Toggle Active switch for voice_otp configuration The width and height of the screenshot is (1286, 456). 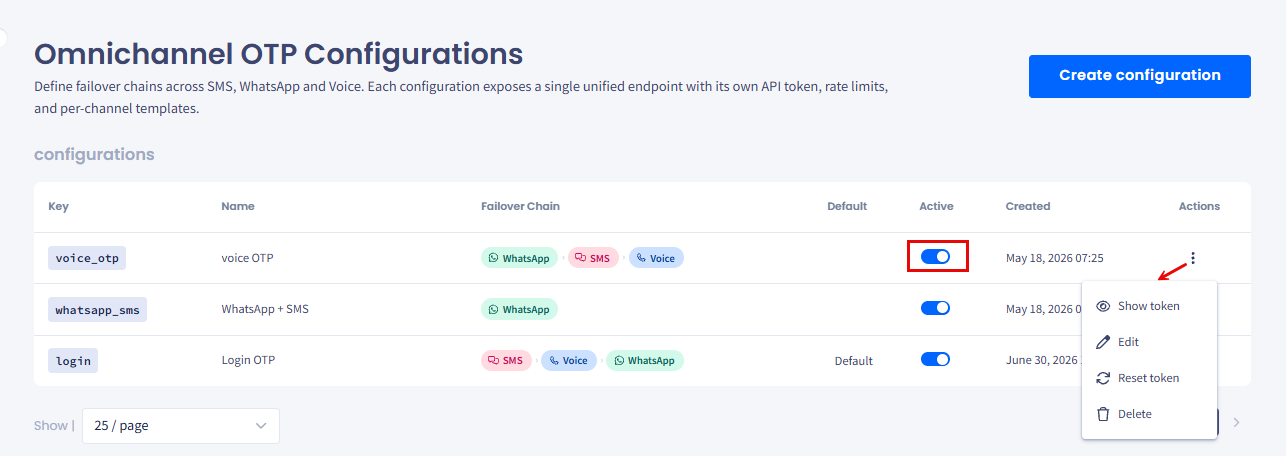(935, 257)
